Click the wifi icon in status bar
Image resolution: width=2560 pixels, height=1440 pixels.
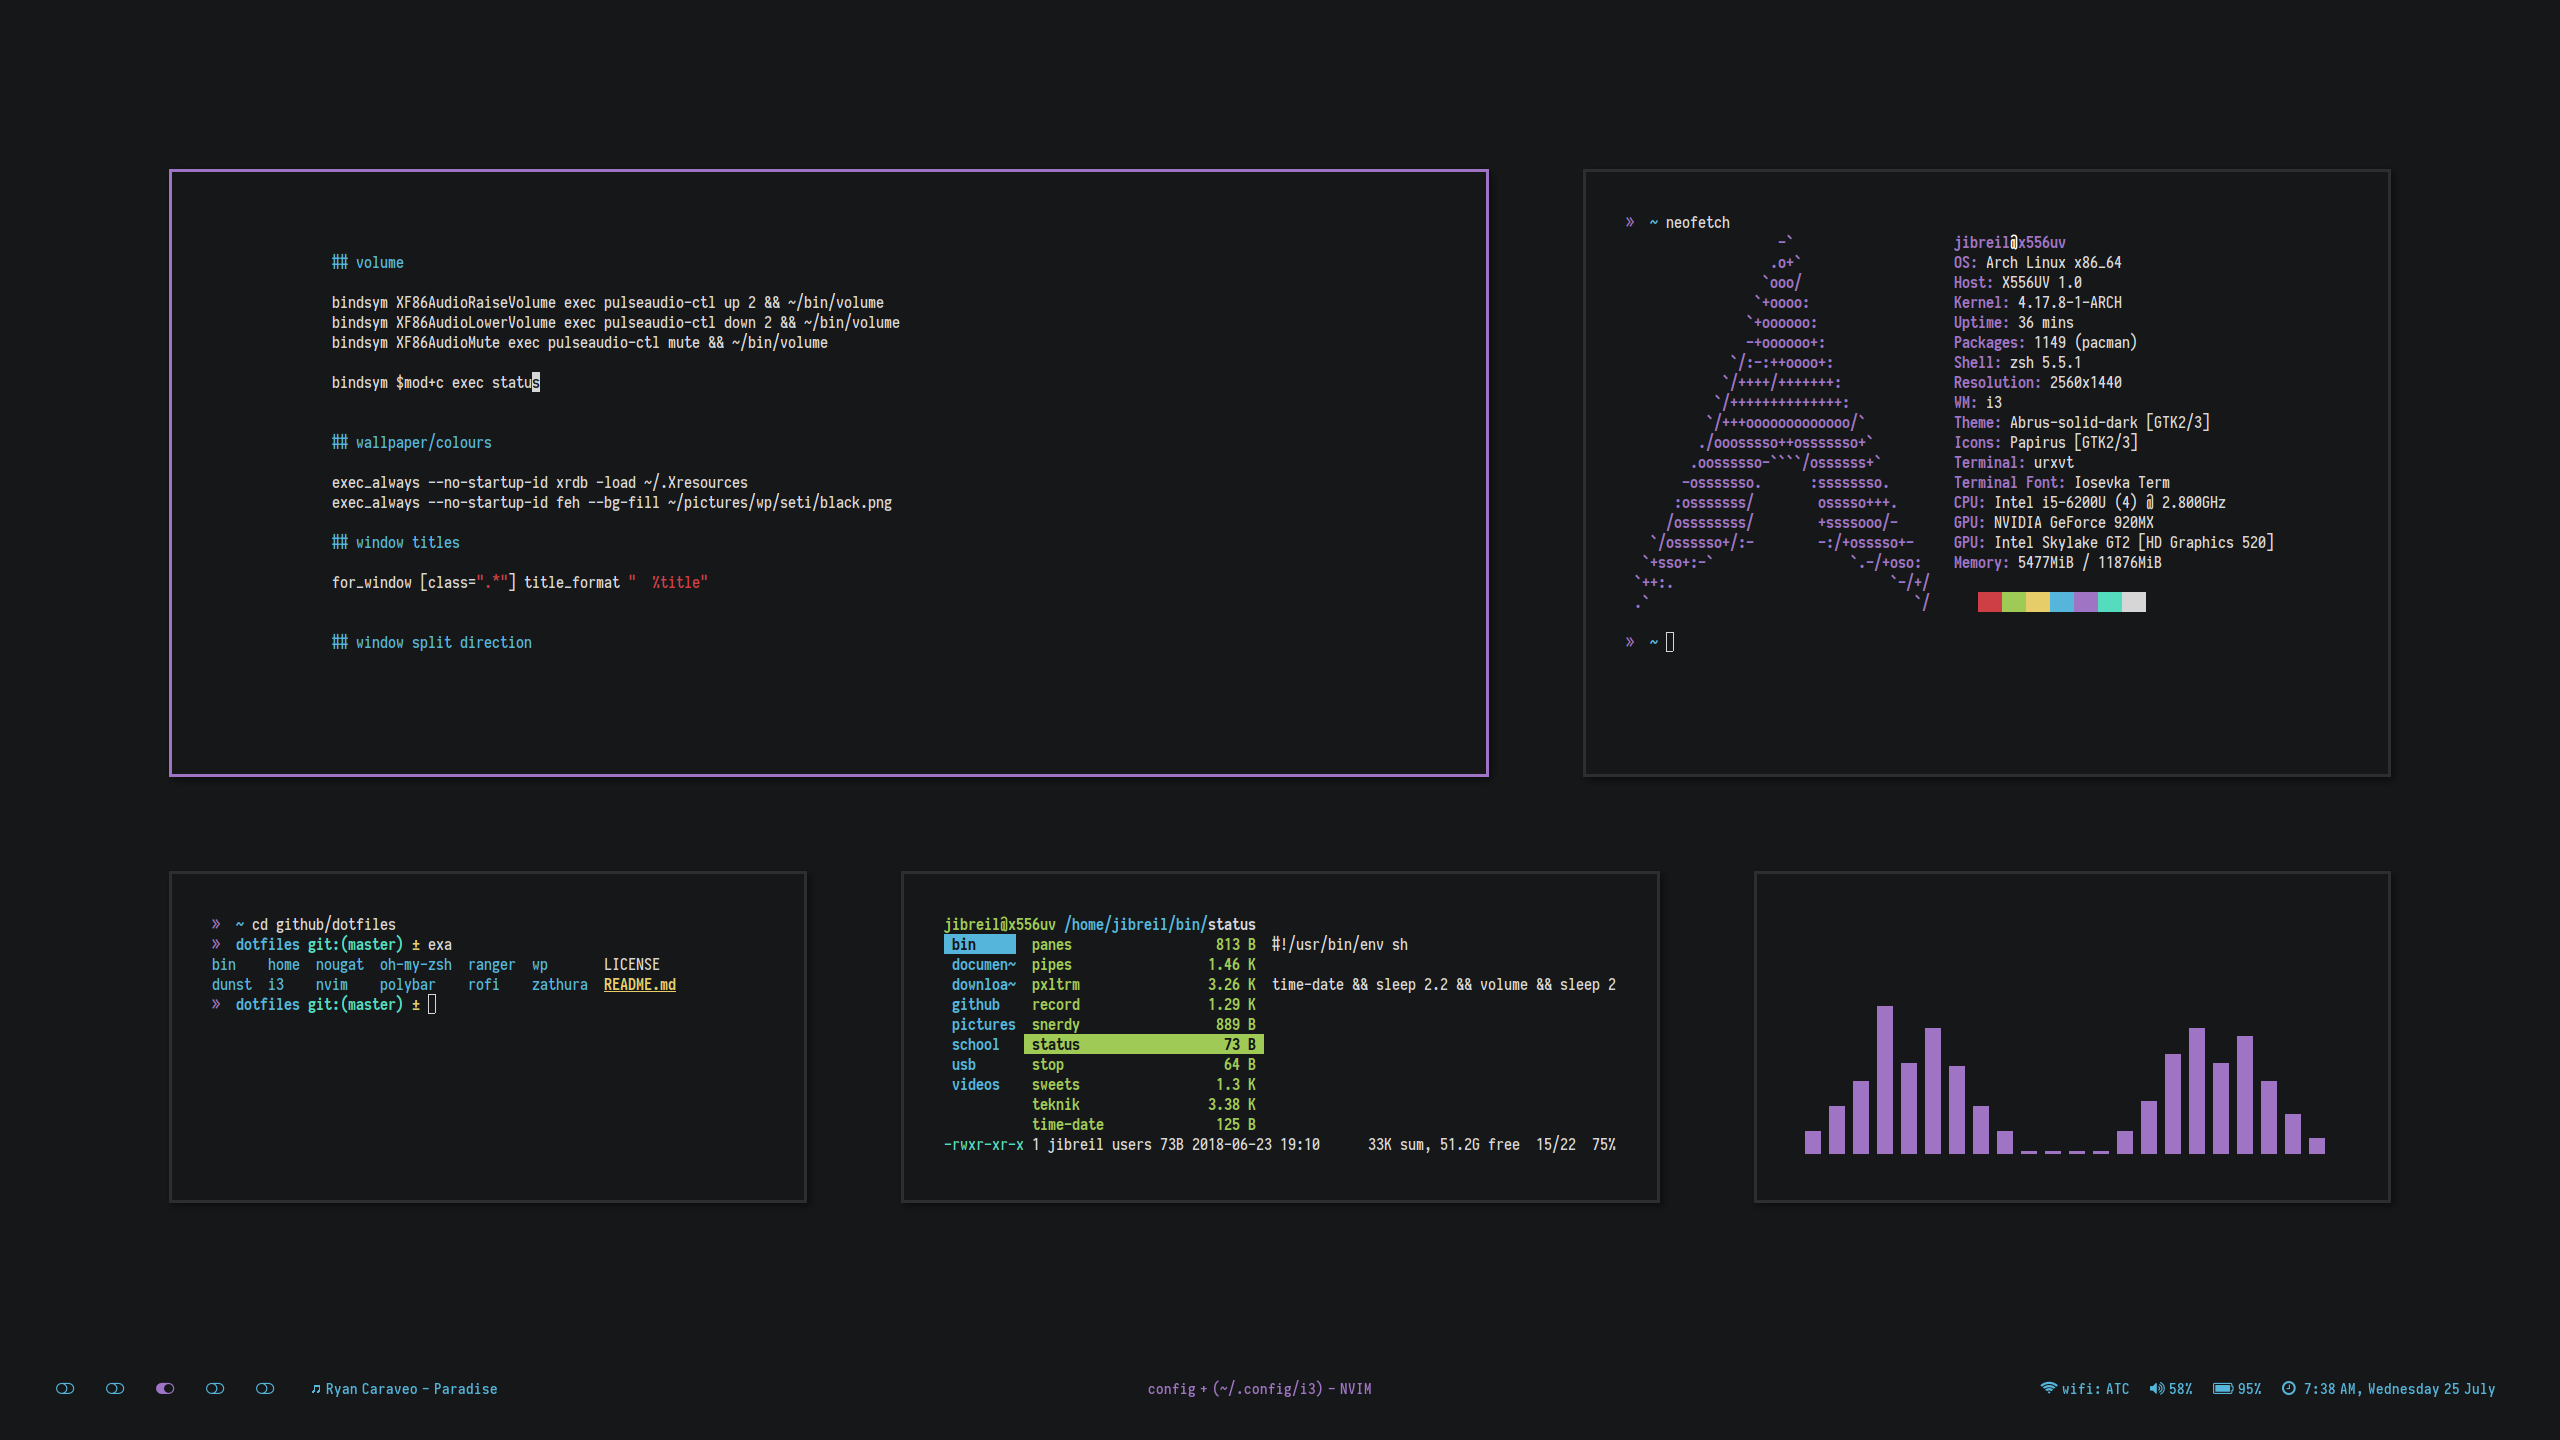point(2048,1388)
